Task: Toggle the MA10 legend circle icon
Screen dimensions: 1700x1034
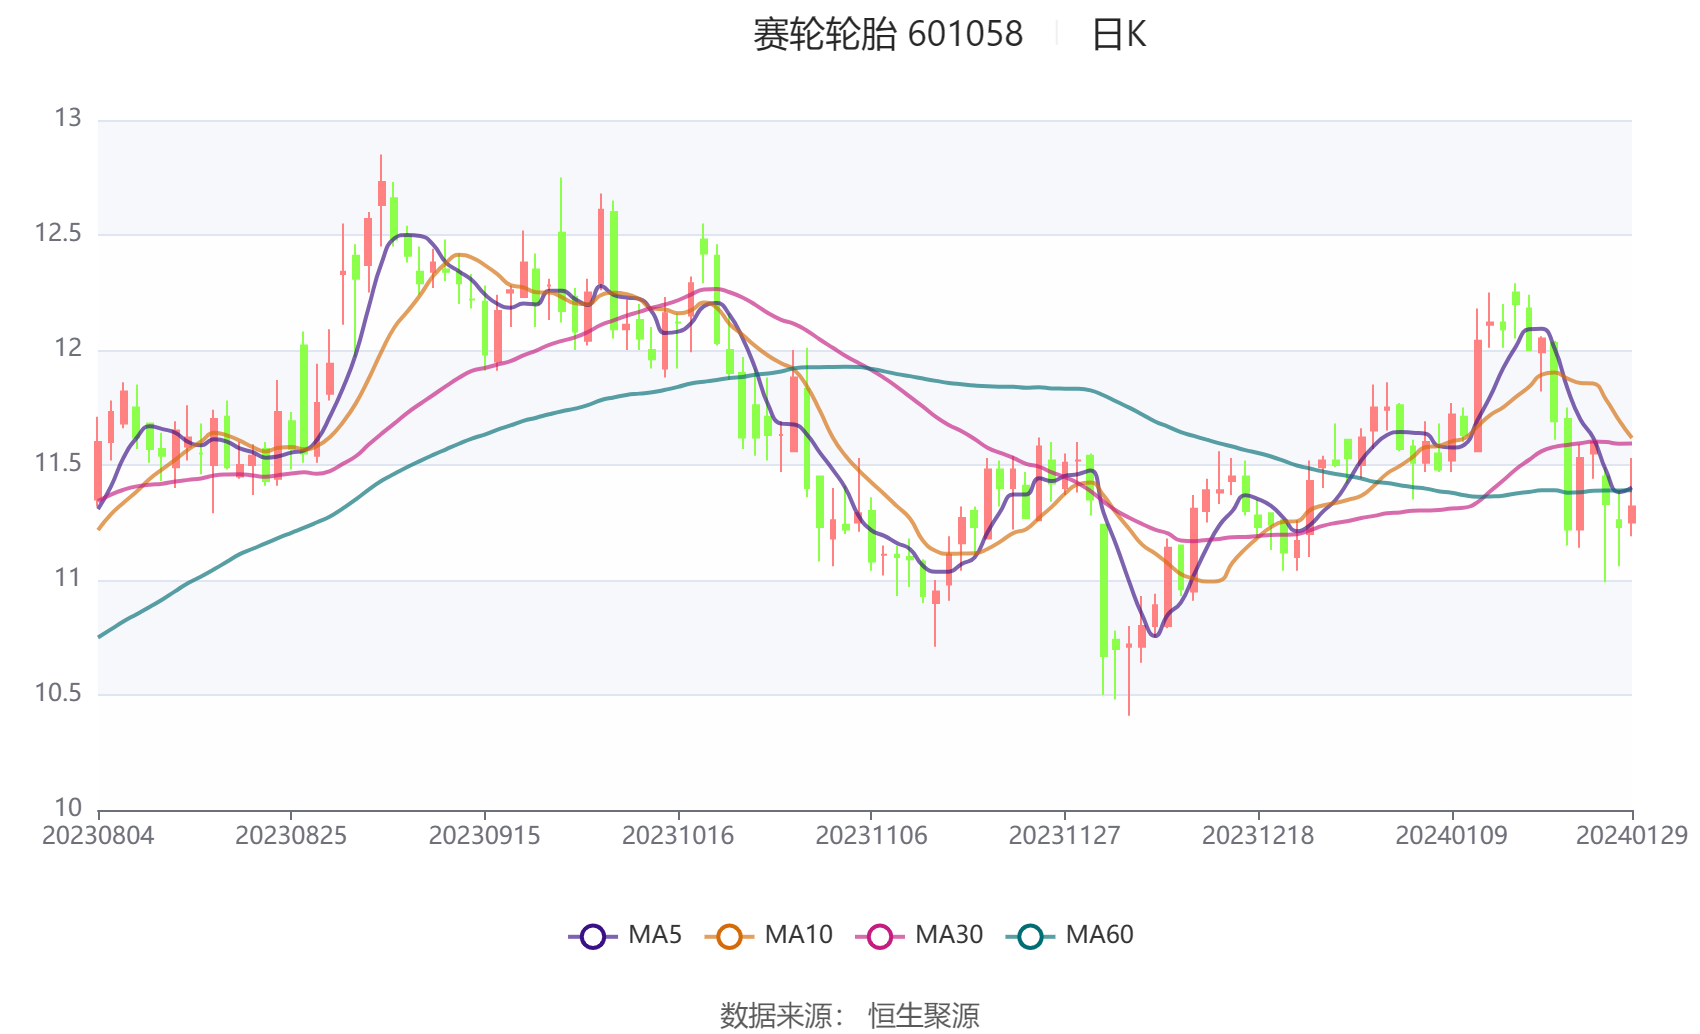Action: (729, 937)
